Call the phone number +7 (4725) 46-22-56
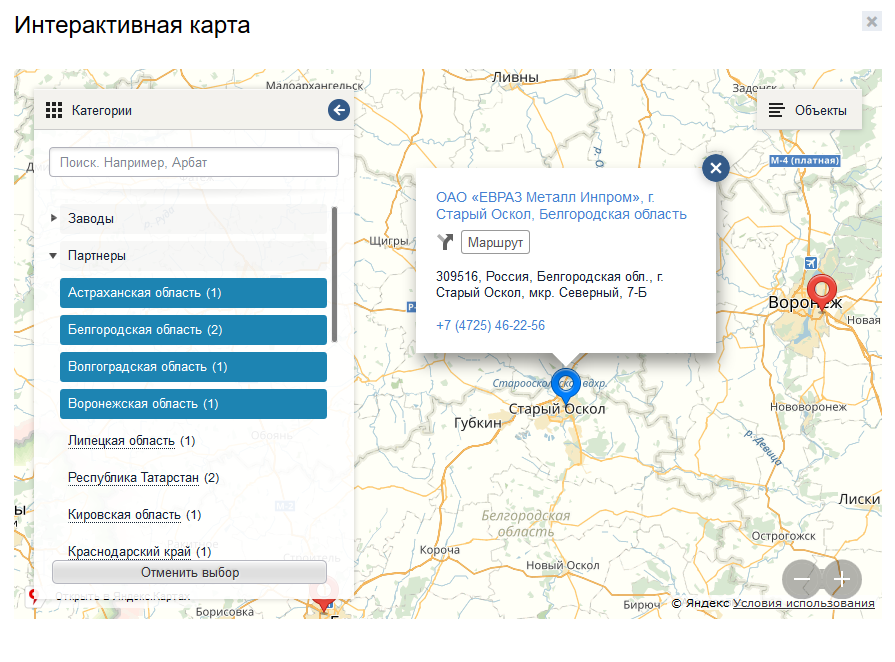The height and width of the screenshot is (662, 895). tap(490, 325)
